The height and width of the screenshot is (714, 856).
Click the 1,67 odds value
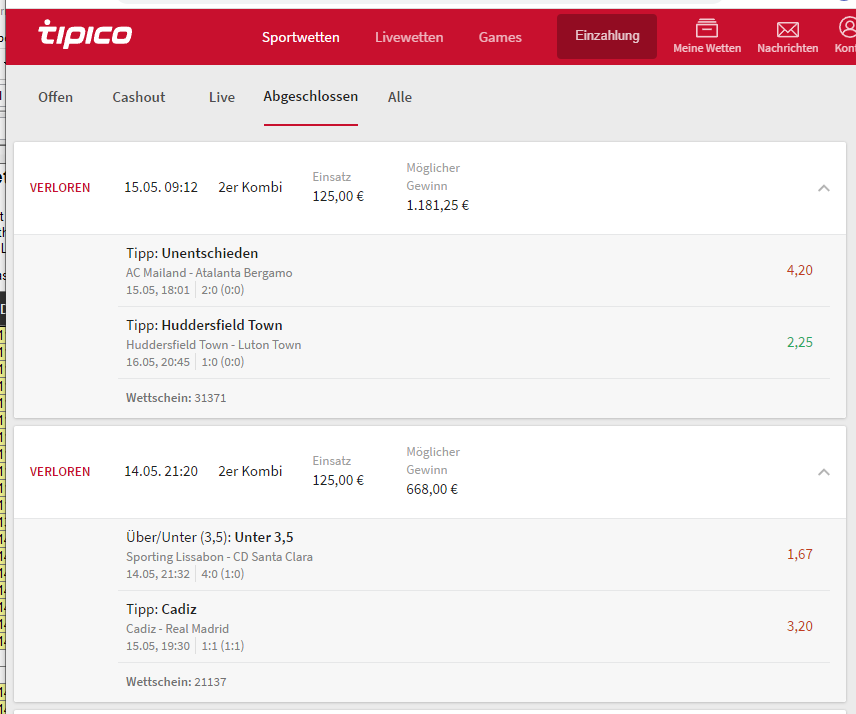click(x=799, y=554)
